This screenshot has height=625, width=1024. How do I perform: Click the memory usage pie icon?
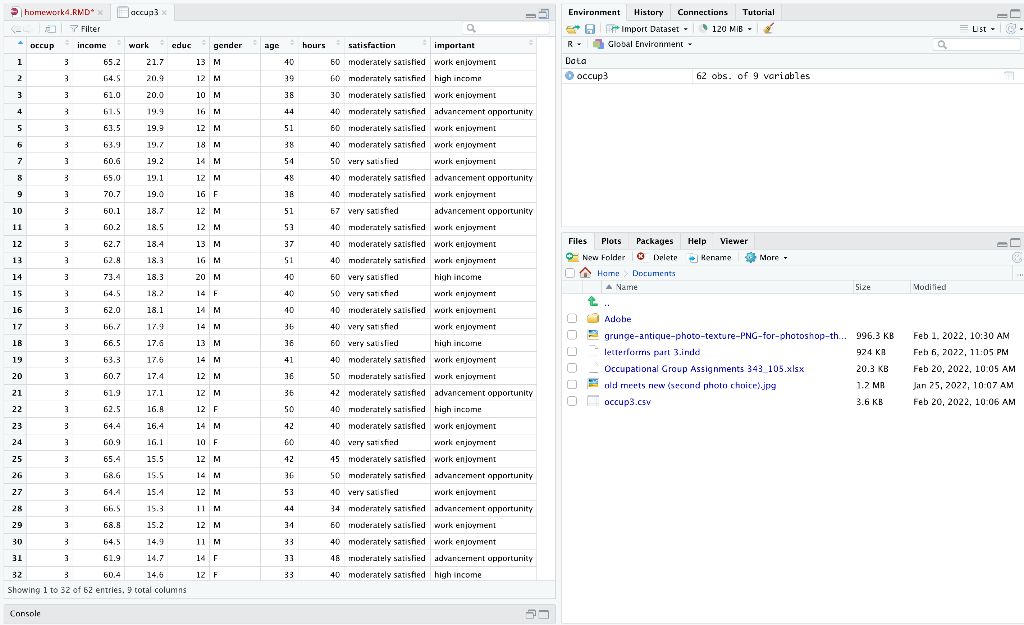[703, 28]
